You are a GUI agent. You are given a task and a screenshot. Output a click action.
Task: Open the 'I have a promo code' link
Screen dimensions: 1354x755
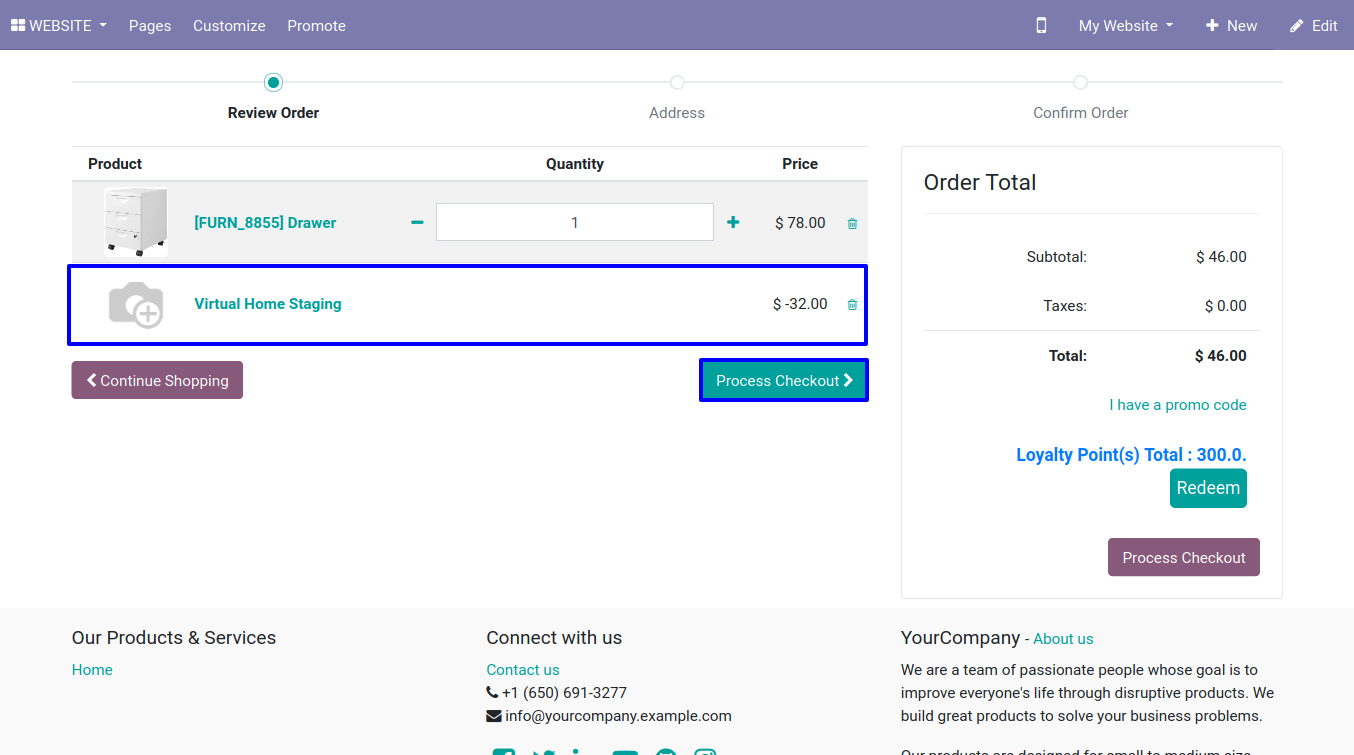pyautogui.click(x=1177, y=405)
